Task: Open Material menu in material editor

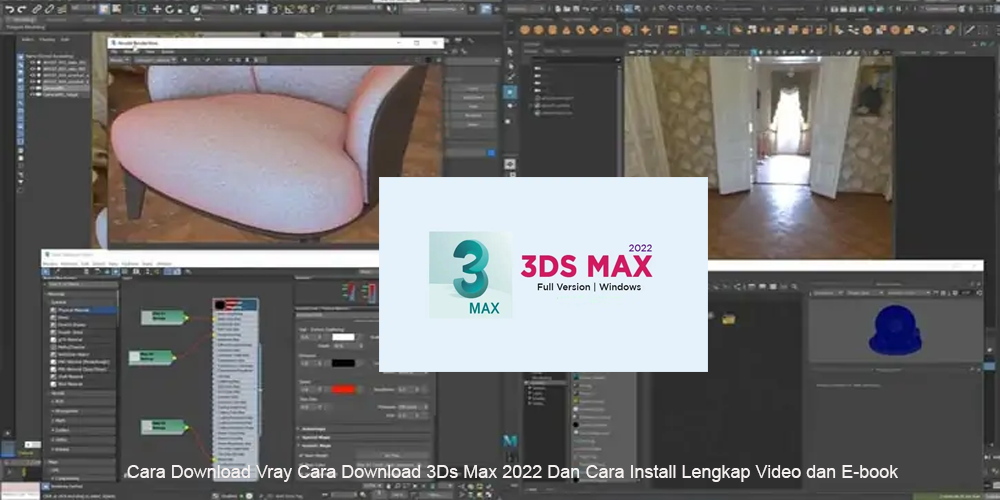Action: tap(69, 263)
